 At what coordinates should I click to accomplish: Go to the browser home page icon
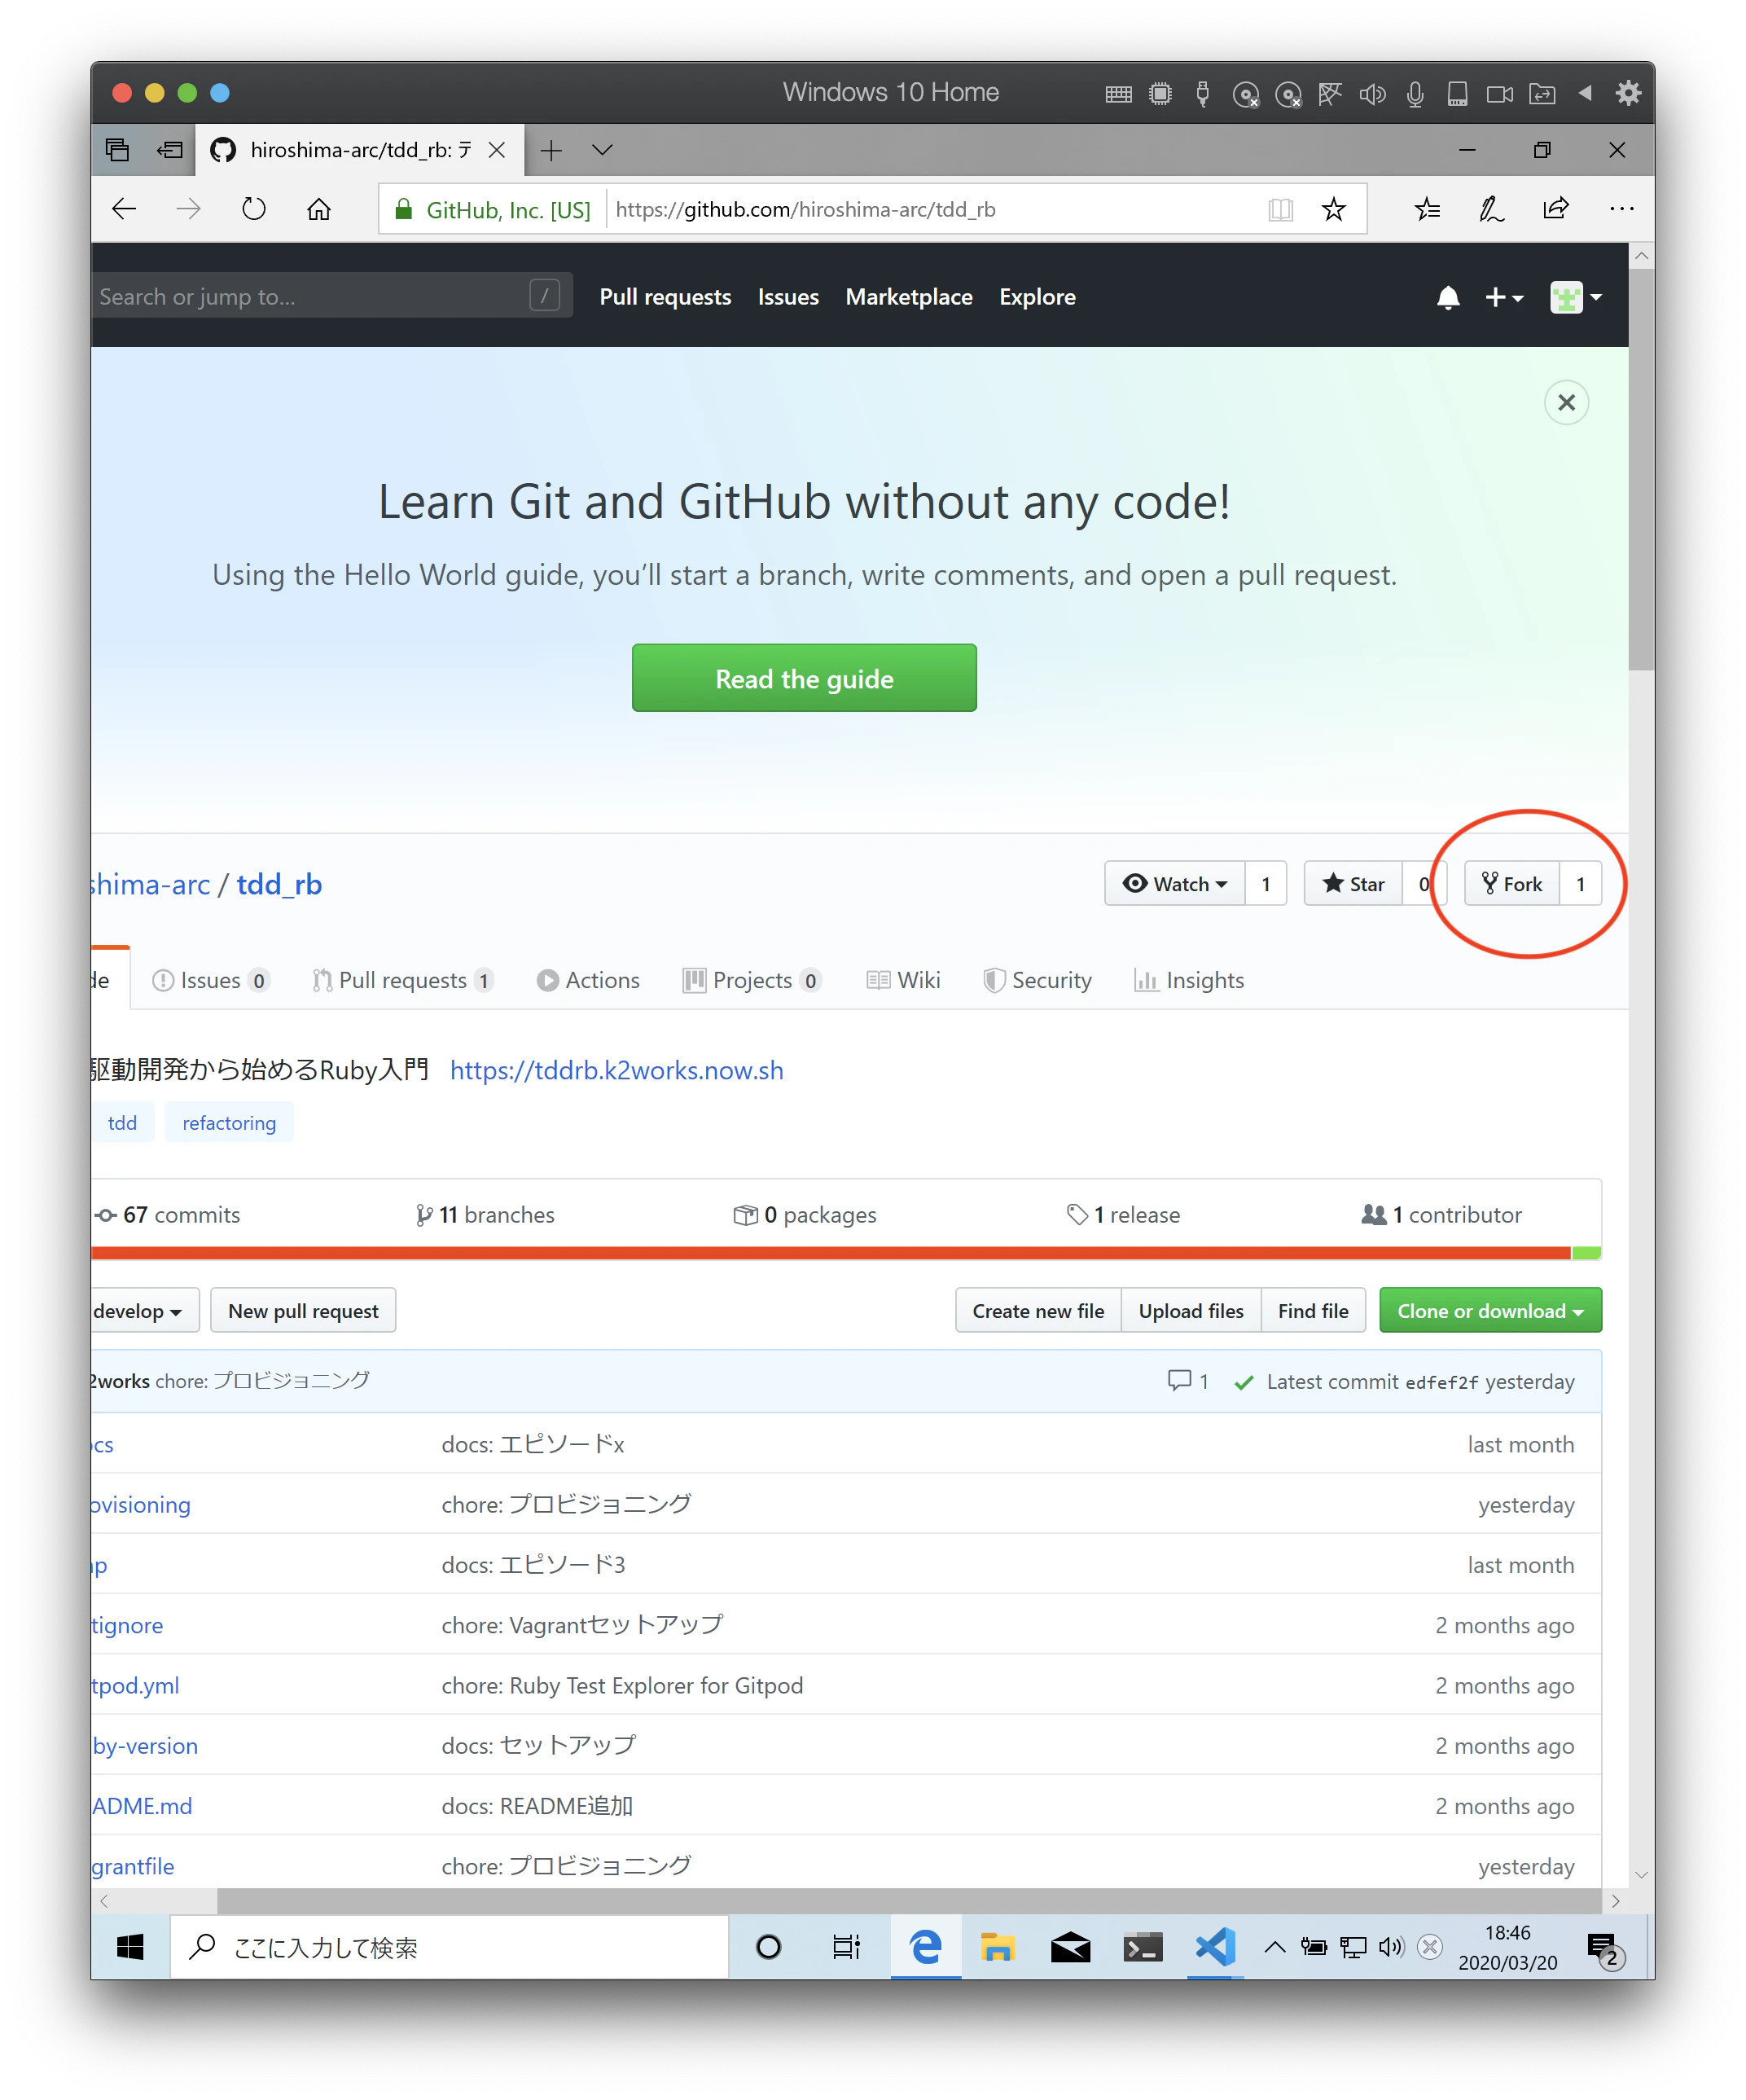click(319, 209)
